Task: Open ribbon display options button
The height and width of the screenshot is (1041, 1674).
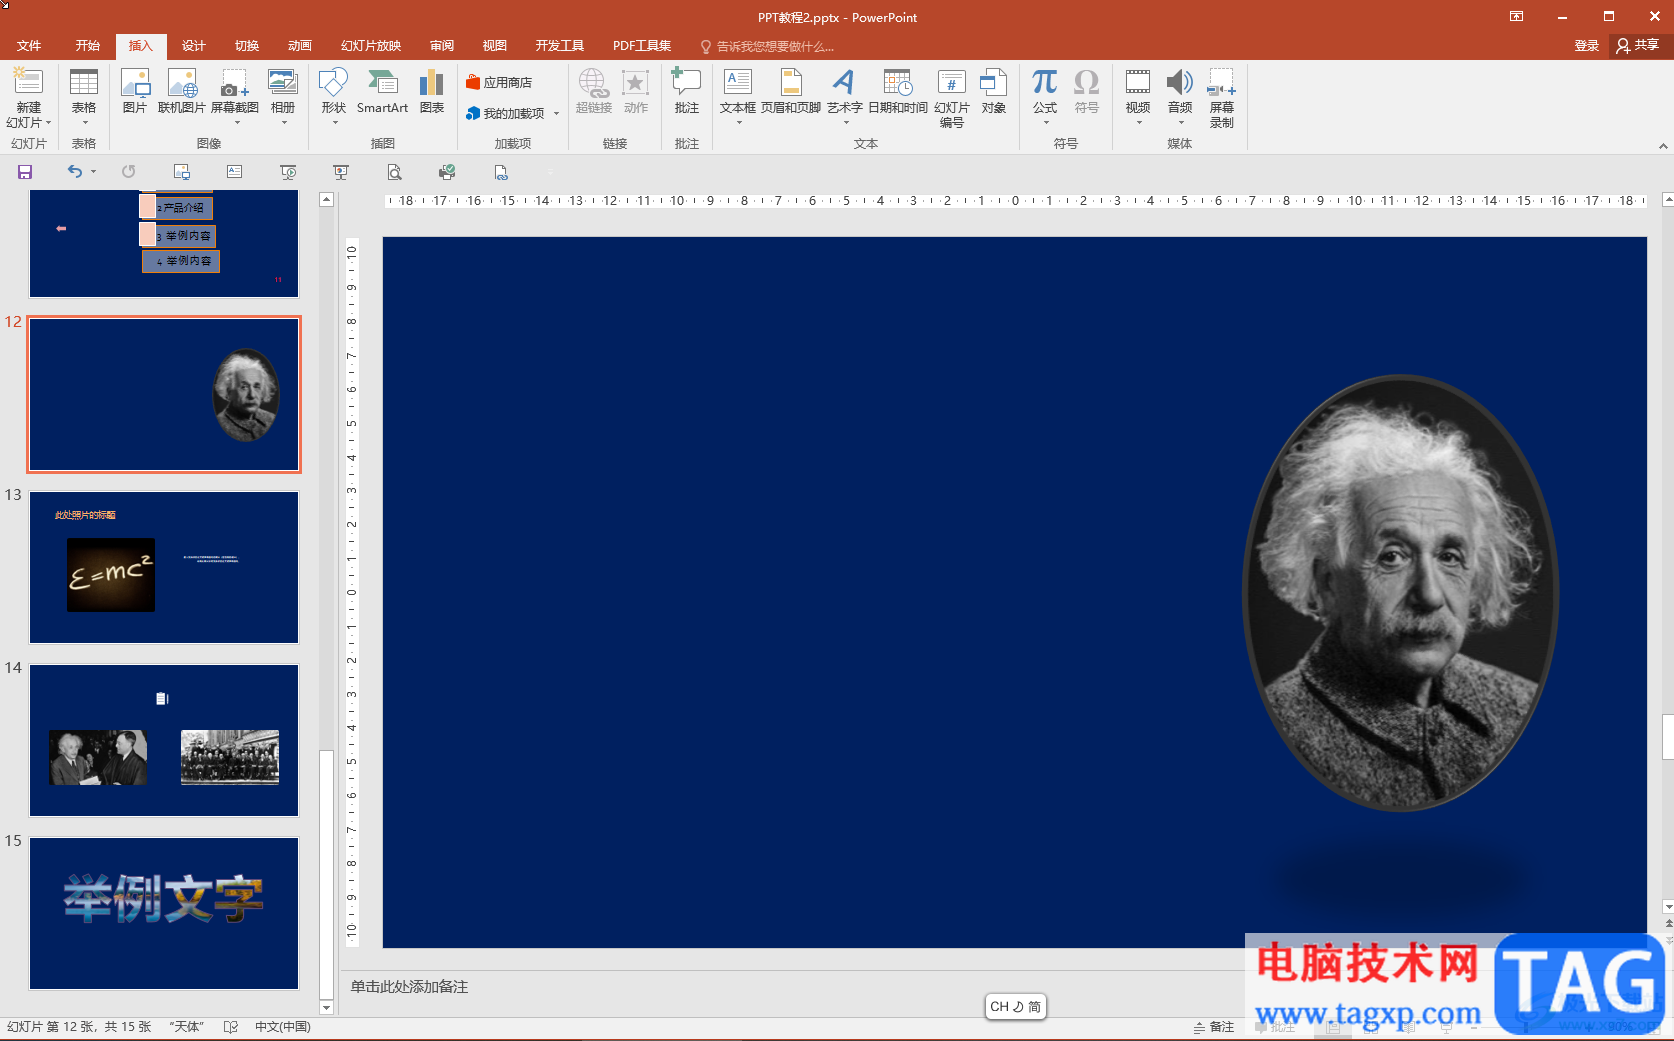Action: coord(1516,16)
